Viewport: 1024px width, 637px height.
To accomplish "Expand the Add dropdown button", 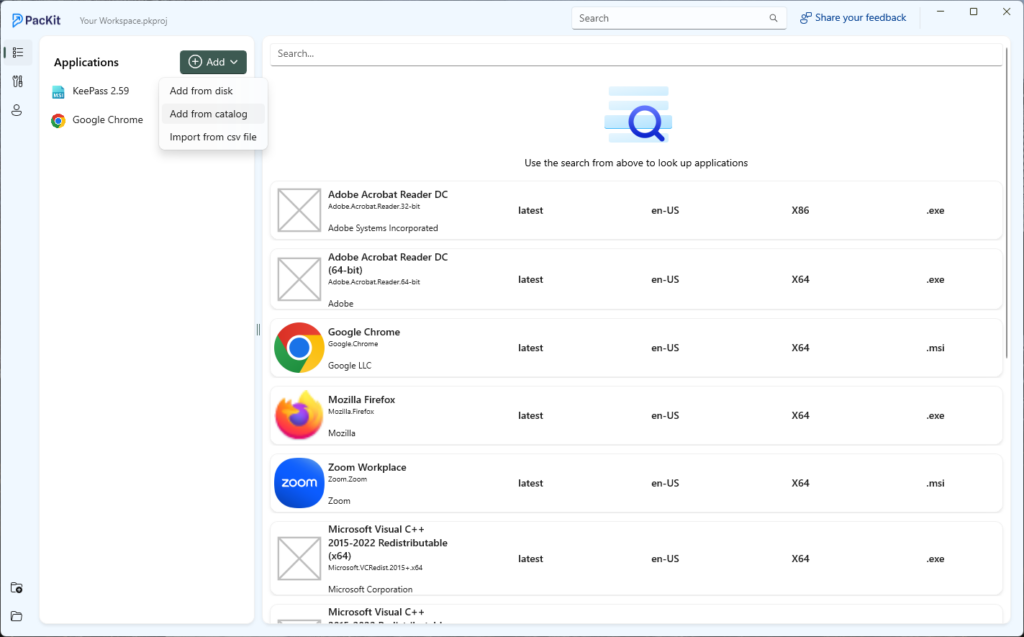I will (x=213, y=62).
